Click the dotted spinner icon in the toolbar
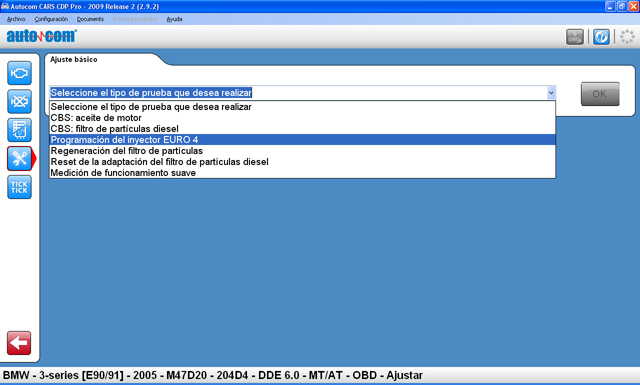The width and height of the screenshot is (640, 385). click(627, 37)
